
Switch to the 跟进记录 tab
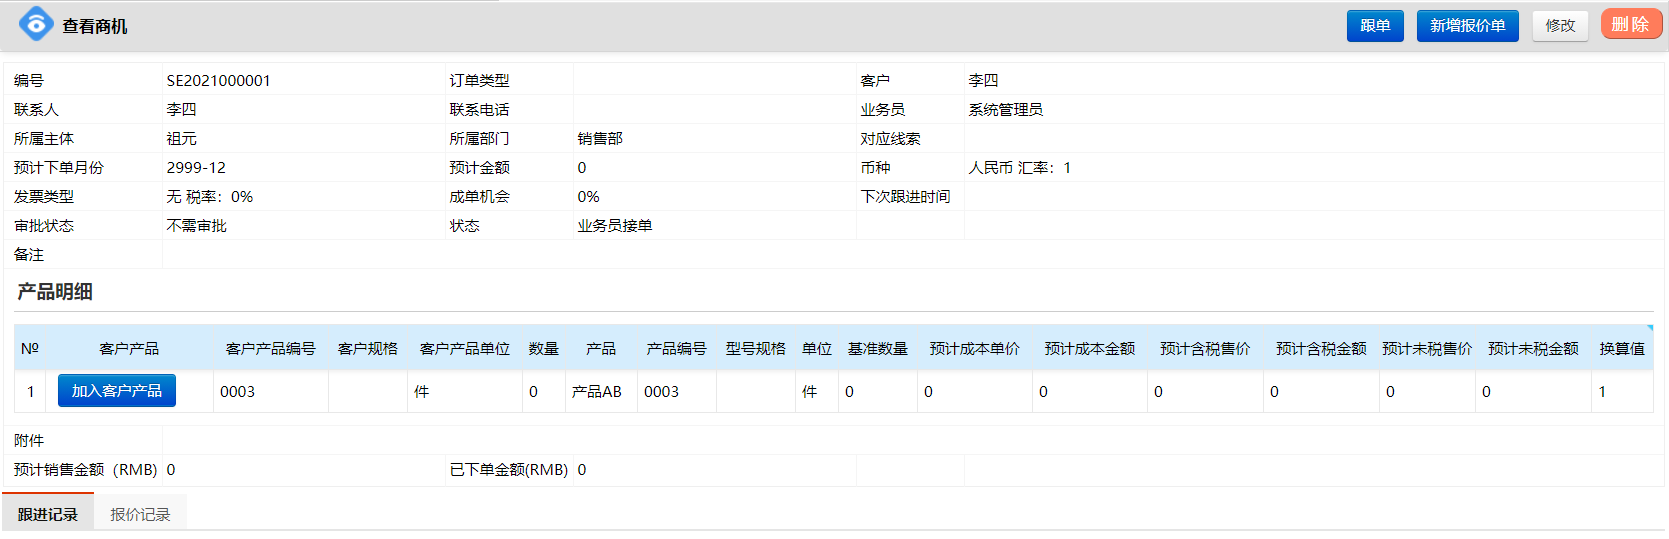point(48,514)
